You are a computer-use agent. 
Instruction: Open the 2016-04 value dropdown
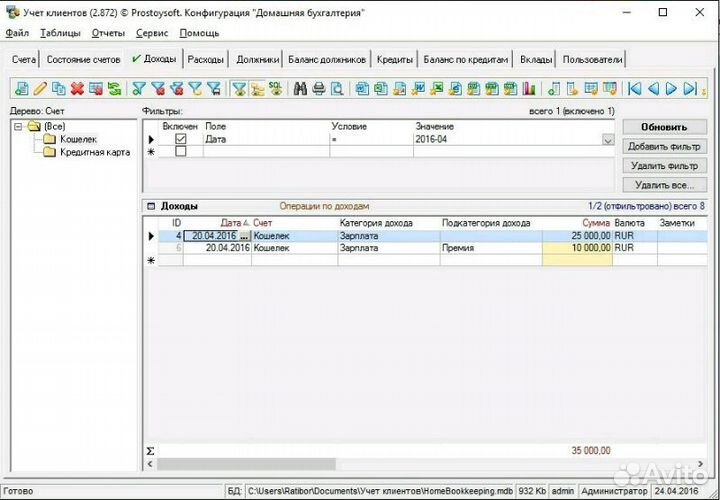(608, 141)
